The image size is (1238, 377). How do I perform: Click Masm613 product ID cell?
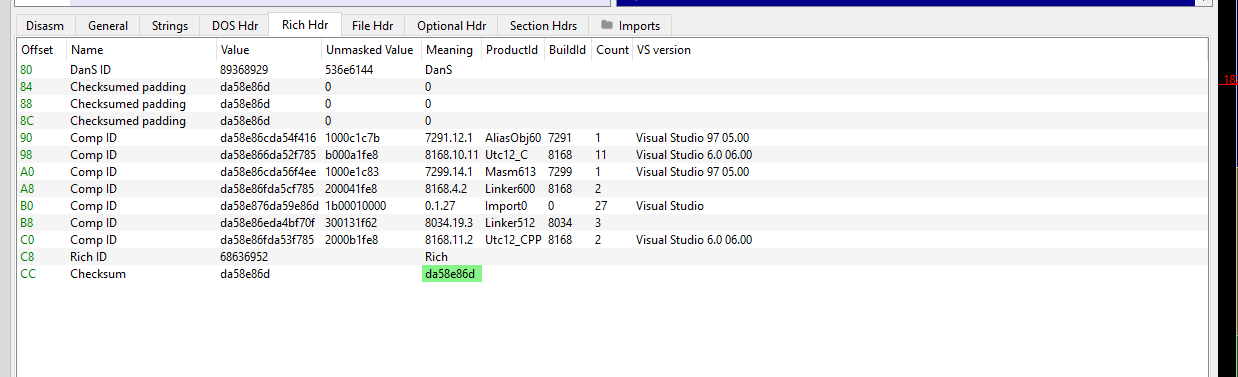[511, 172]
